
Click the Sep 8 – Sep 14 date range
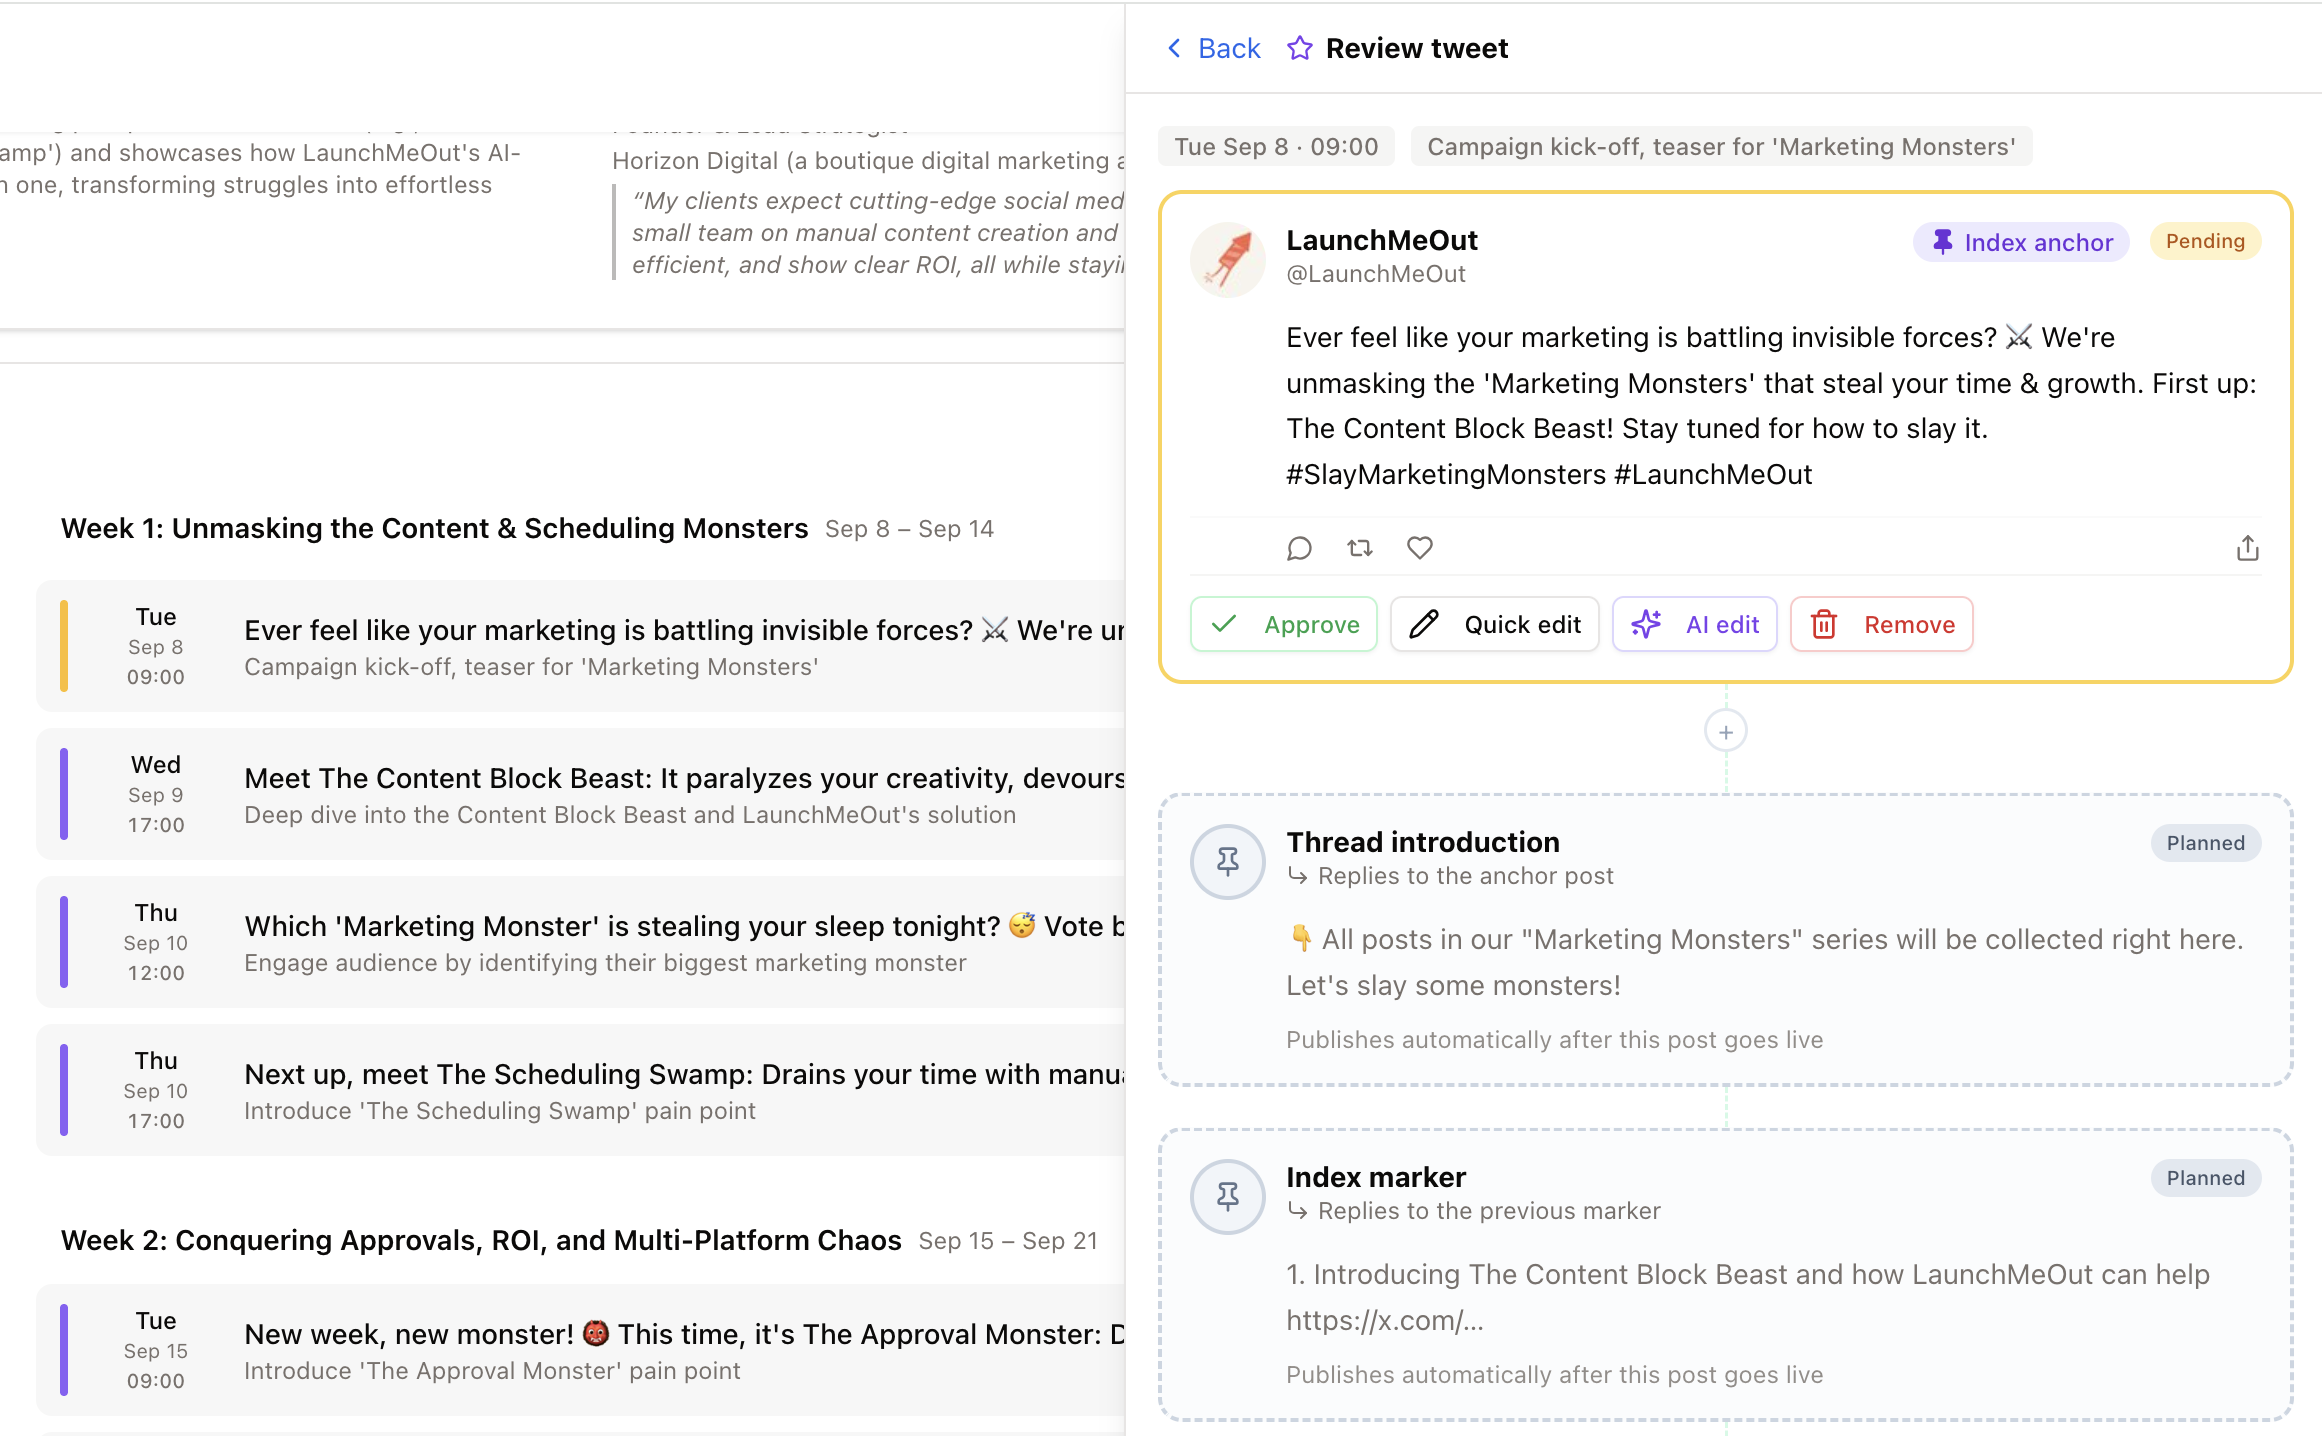(909, 529)
